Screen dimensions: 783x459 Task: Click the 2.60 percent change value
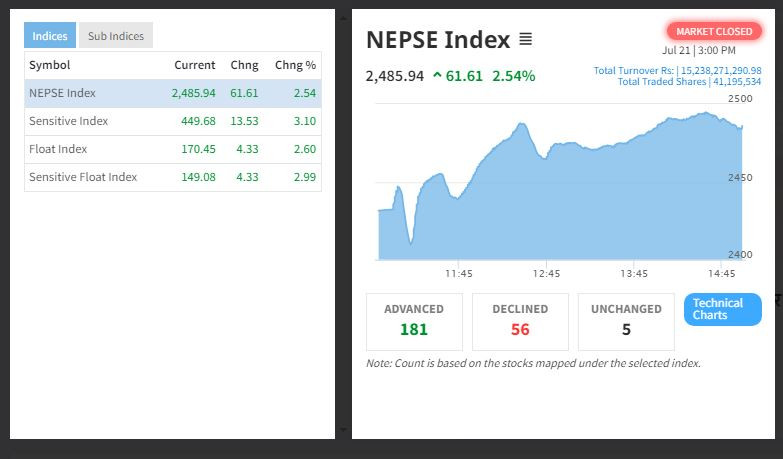coord(305,149)
